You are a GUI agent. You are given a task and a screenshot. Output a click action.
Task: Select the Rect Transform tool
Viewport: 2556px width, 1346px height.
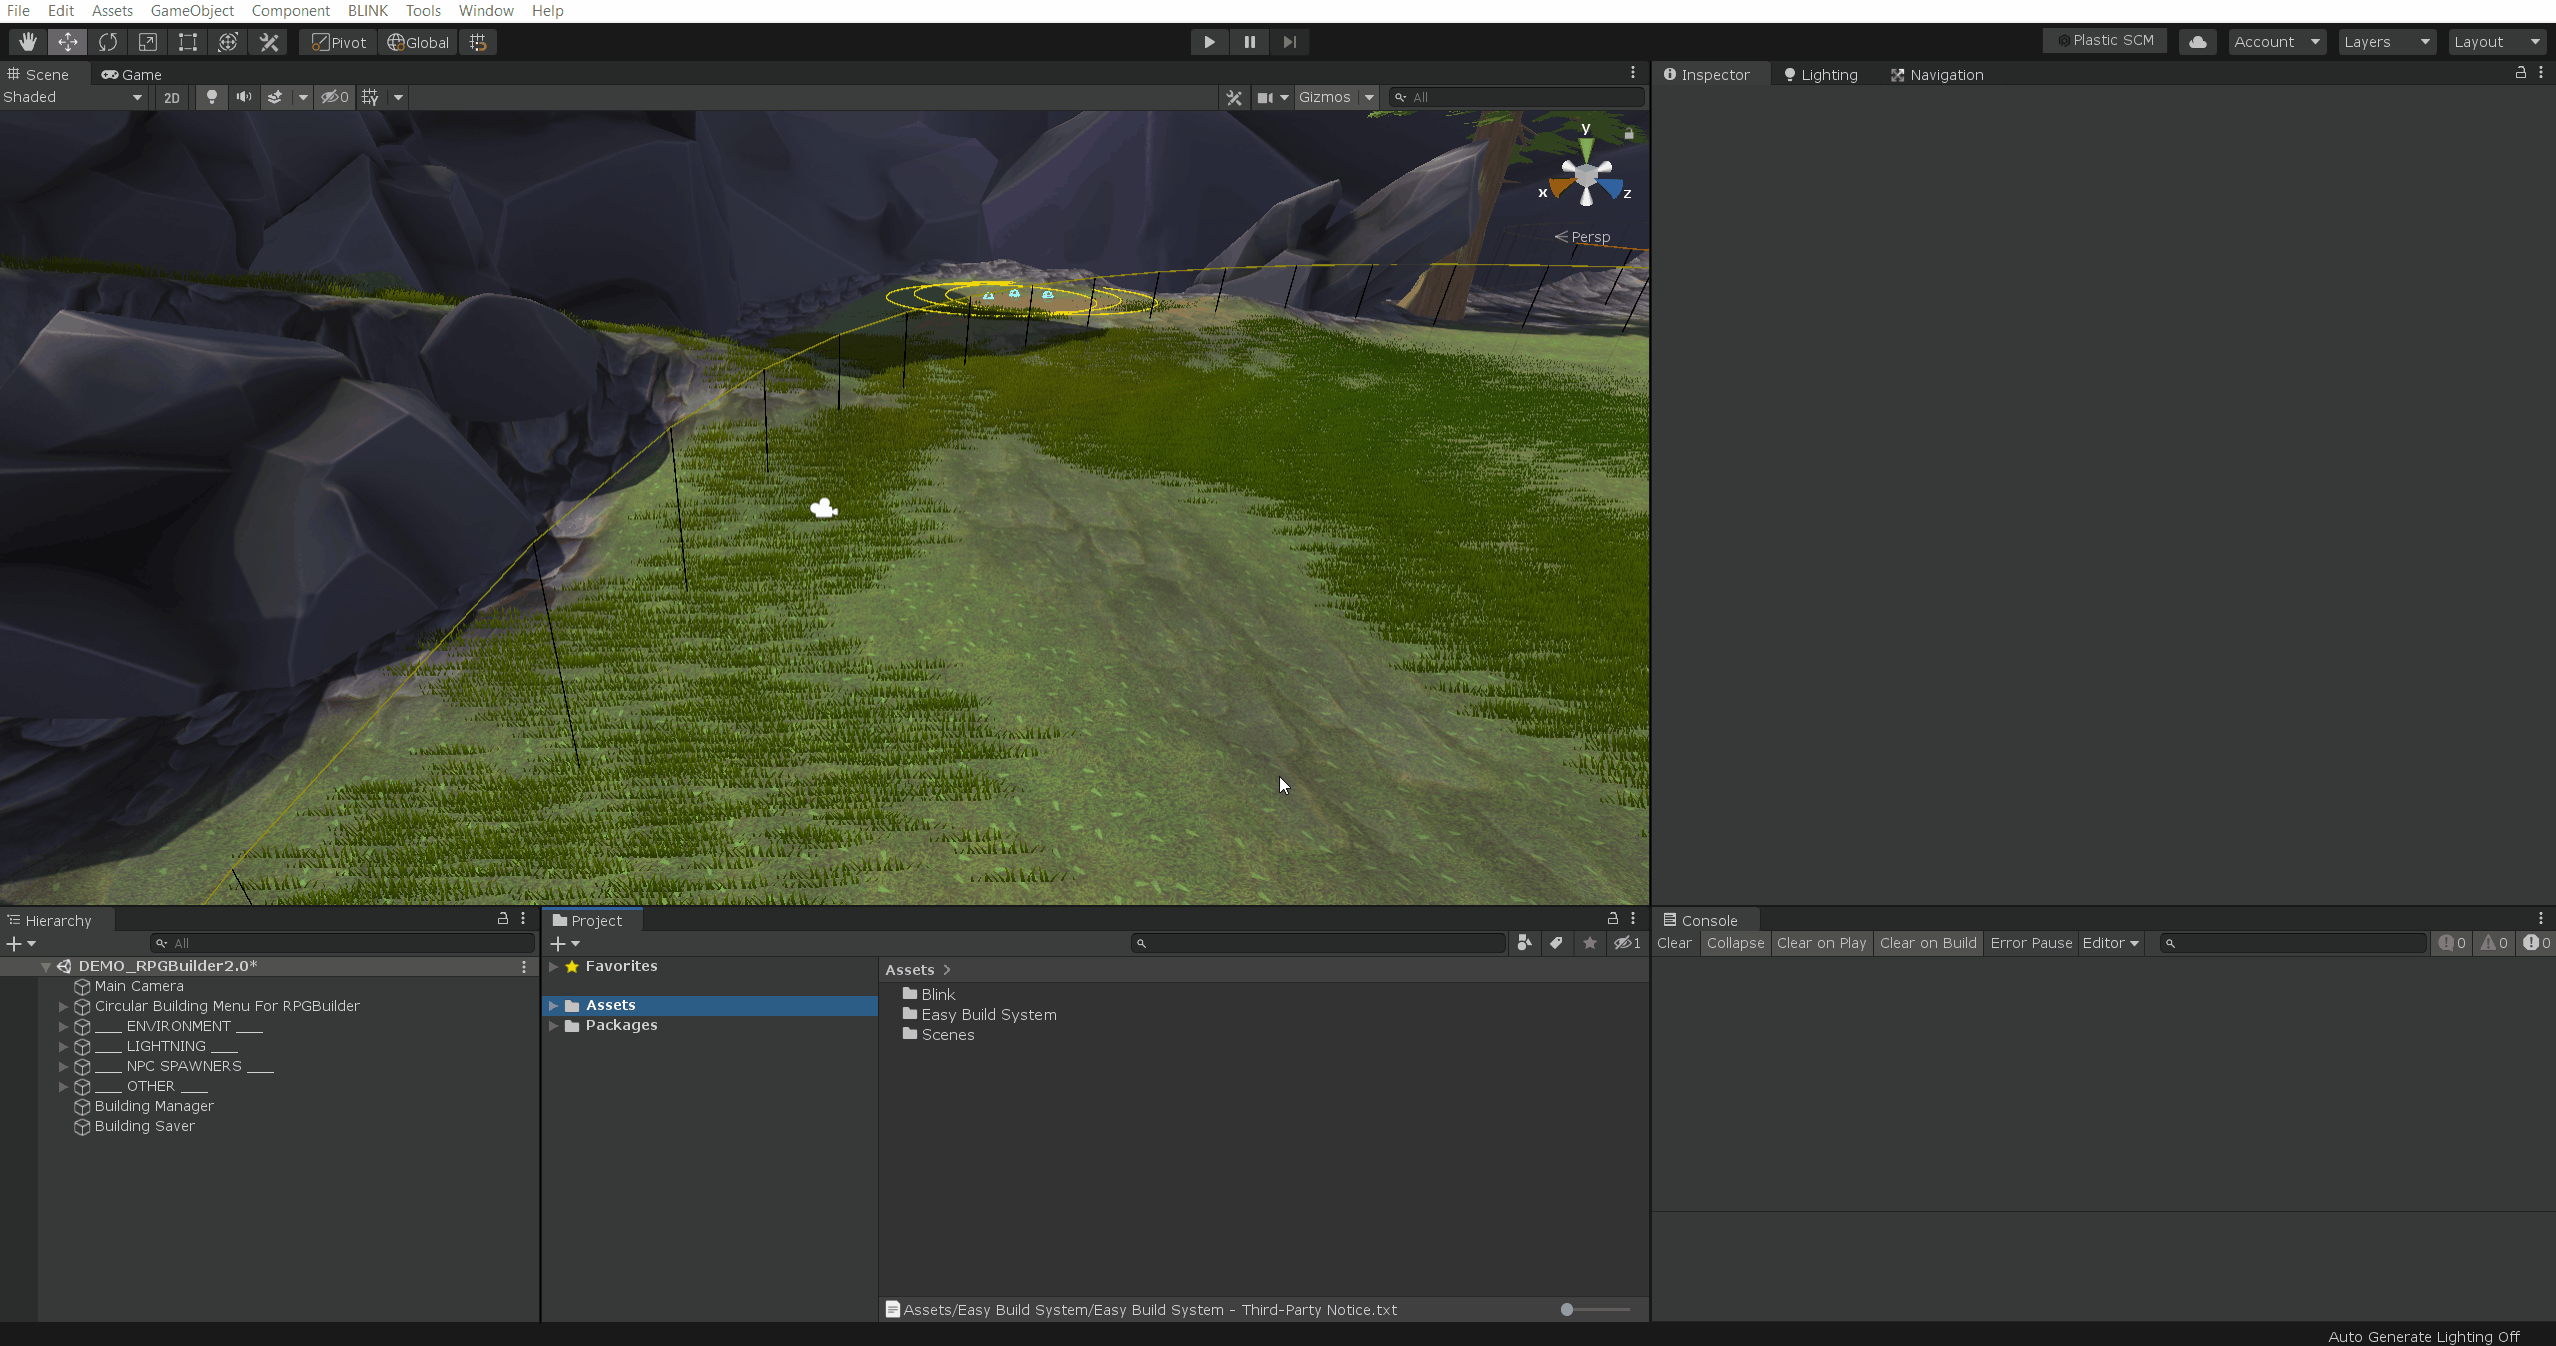coord(187,42)
